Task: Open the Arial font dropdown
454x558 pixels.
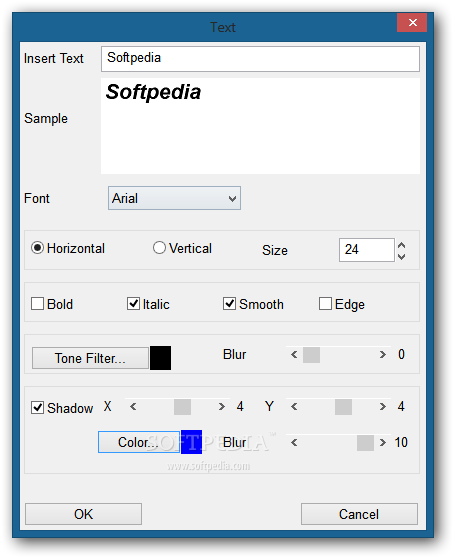Action: click(174, 198)
